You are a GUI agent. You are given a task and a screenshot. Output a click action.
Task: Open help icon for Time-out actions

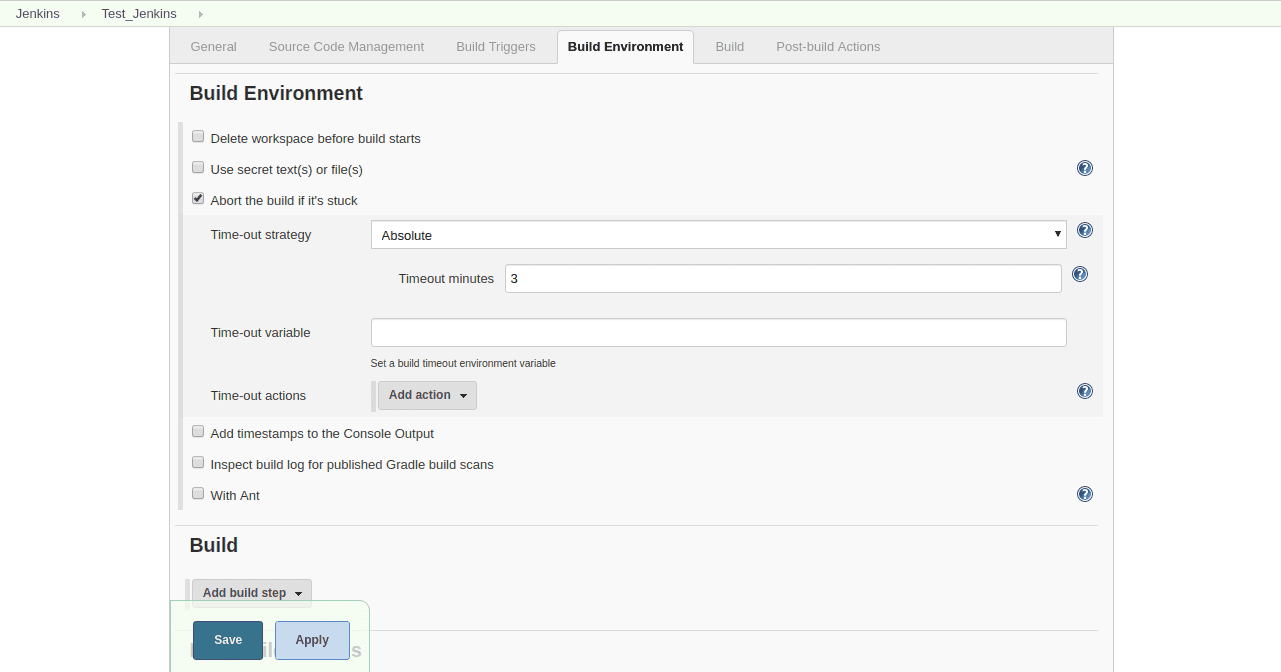click(x=1084, y=391)
